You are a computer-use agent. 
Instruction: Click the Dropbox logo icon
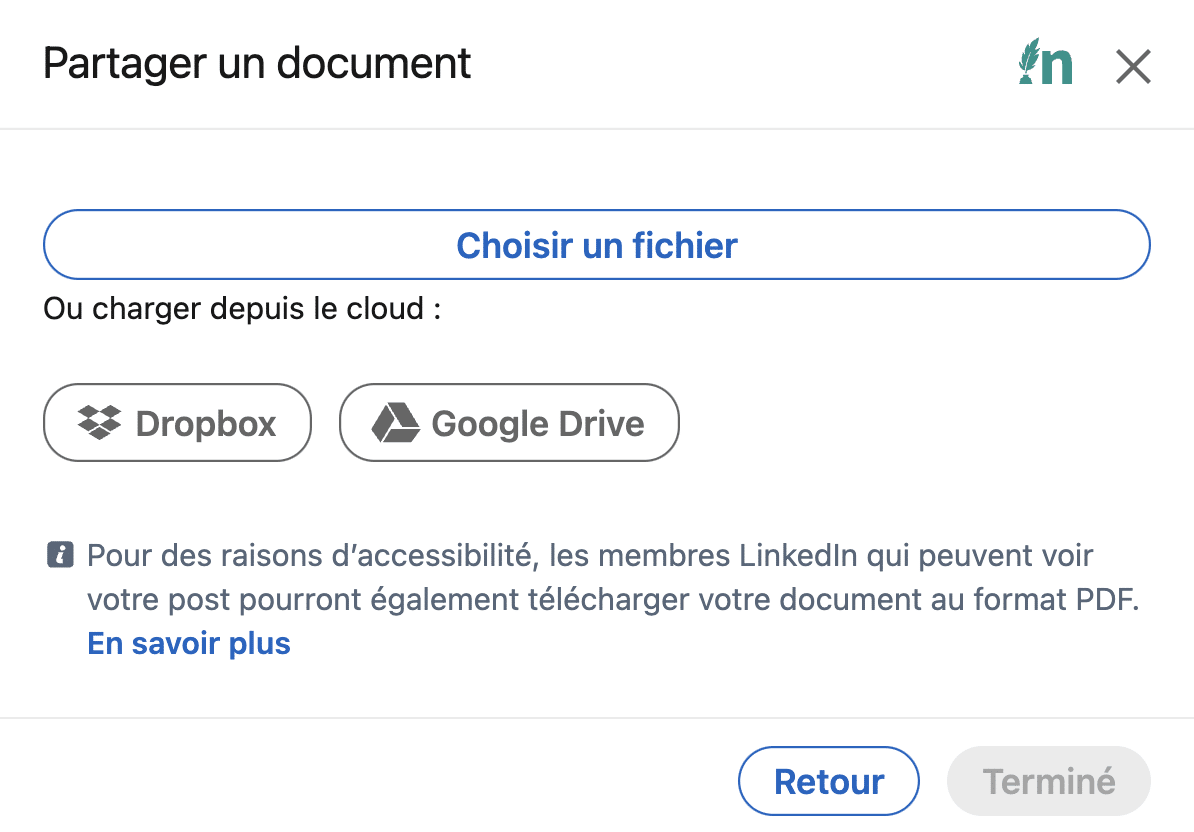99,423
